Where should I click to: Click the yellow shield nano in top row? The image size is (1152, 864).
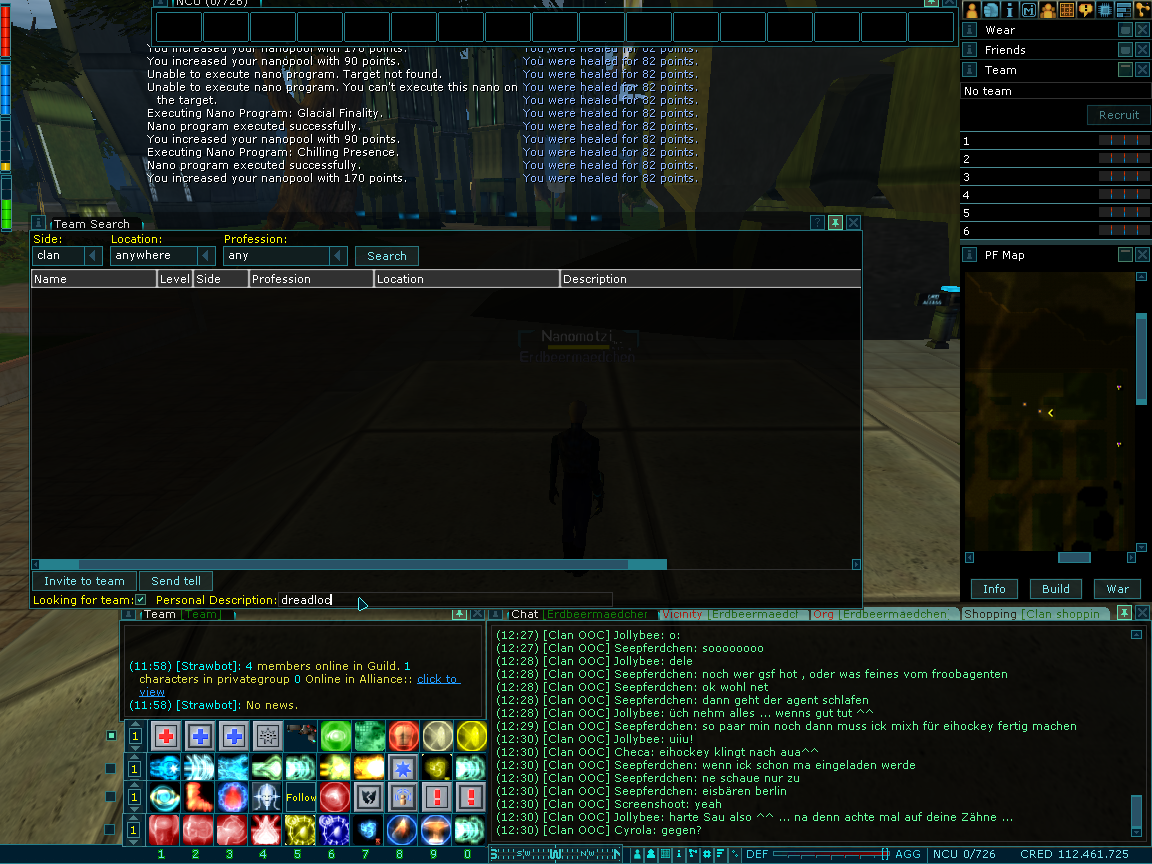[471, 735]
